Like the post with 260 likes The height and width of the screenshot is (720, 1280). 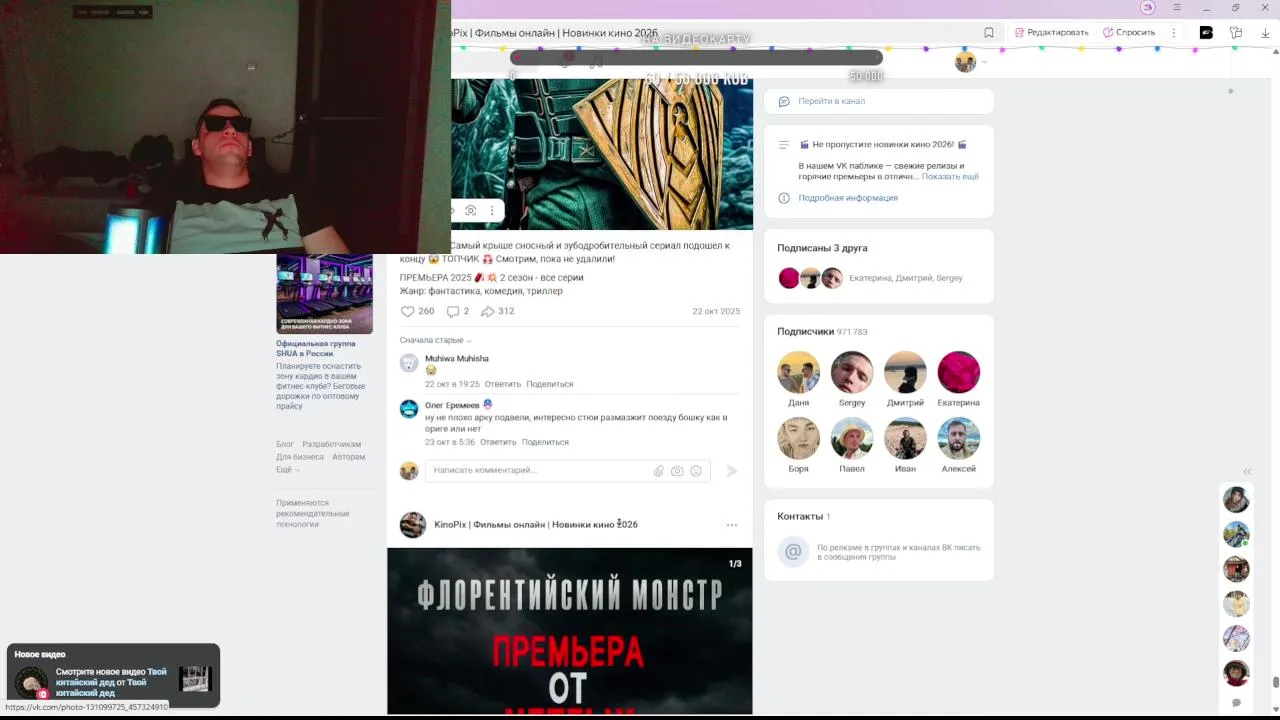[x=417, y=311]
